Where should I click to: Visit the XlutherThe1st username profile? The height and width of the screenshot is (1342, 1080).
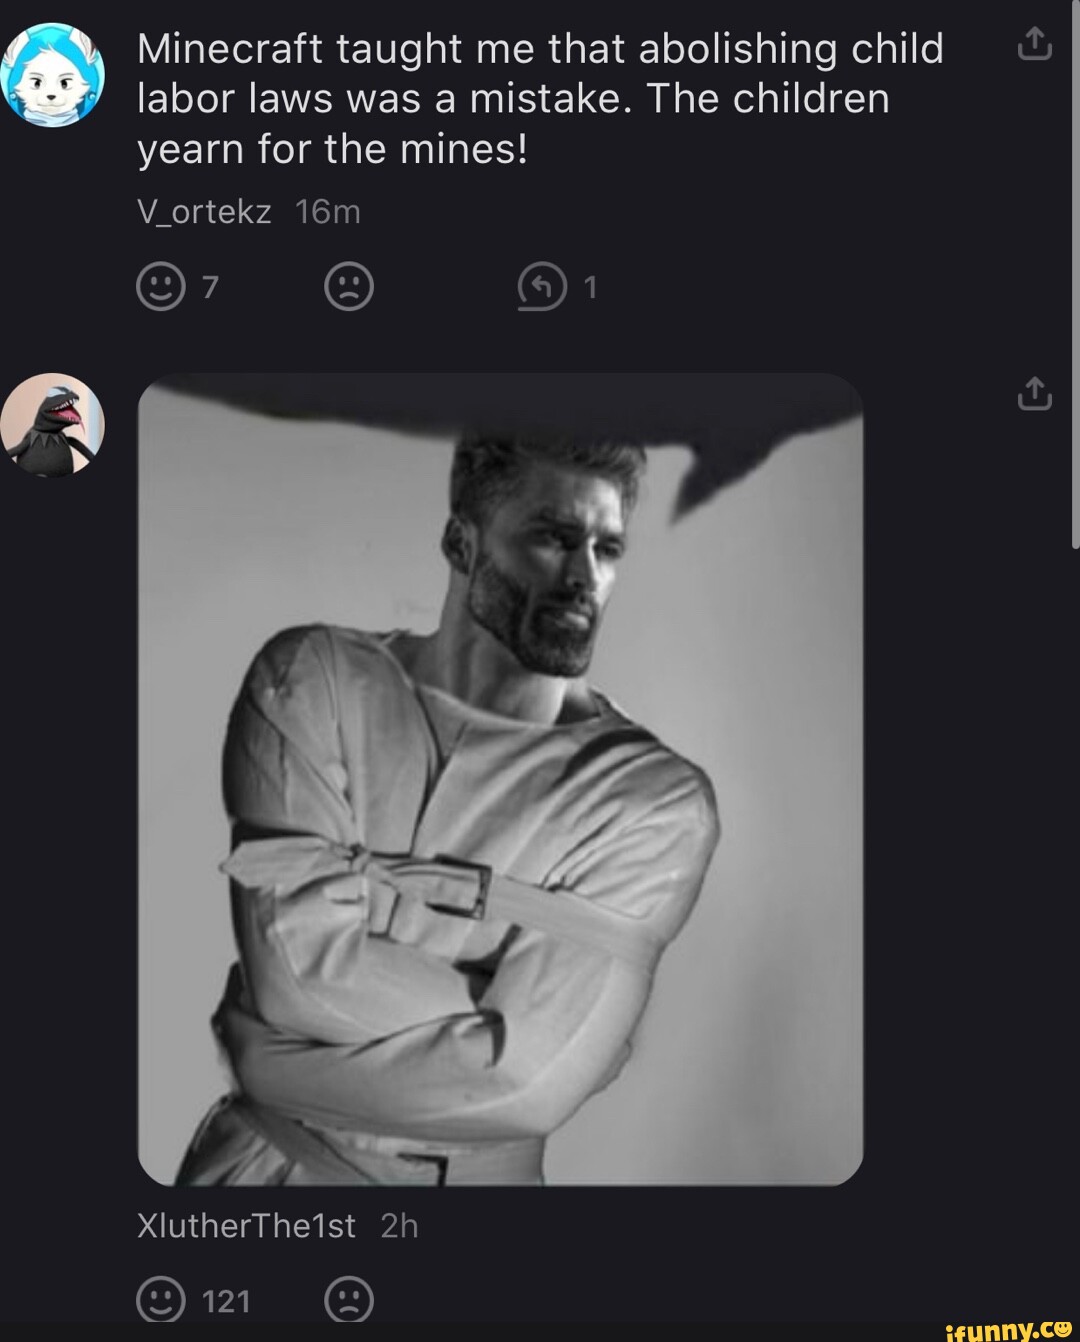[246, 1226]
